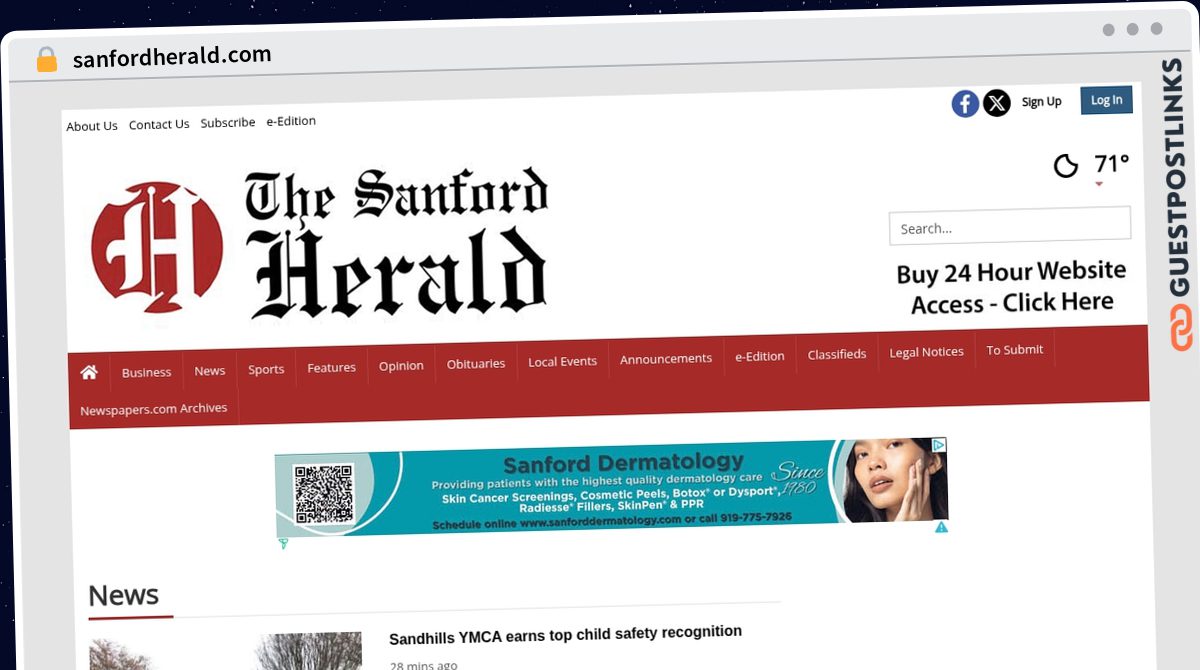Screen dimensions: 1200x670
Task: Open the YMCA article thumbnail image
Action: click(225, 653)
